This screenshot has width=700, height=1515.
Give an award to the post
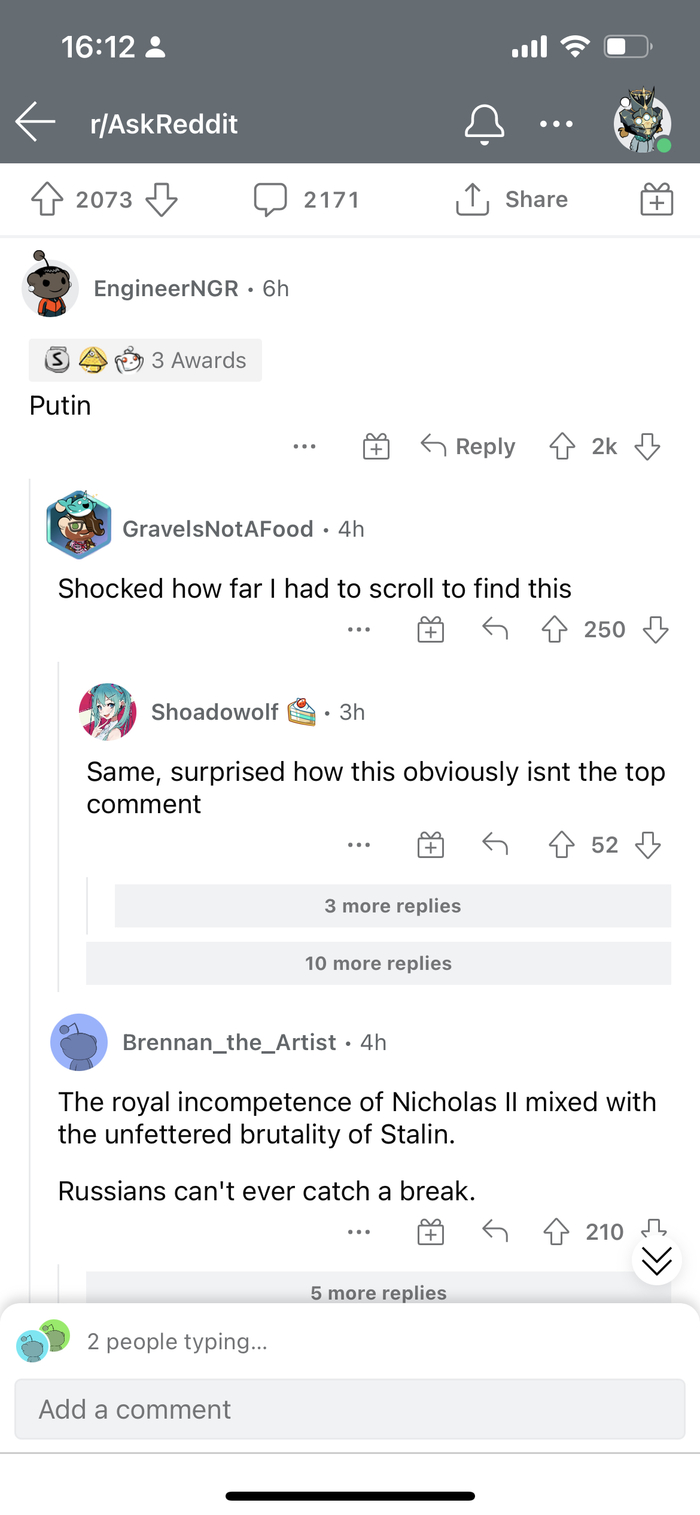[656, 200]
